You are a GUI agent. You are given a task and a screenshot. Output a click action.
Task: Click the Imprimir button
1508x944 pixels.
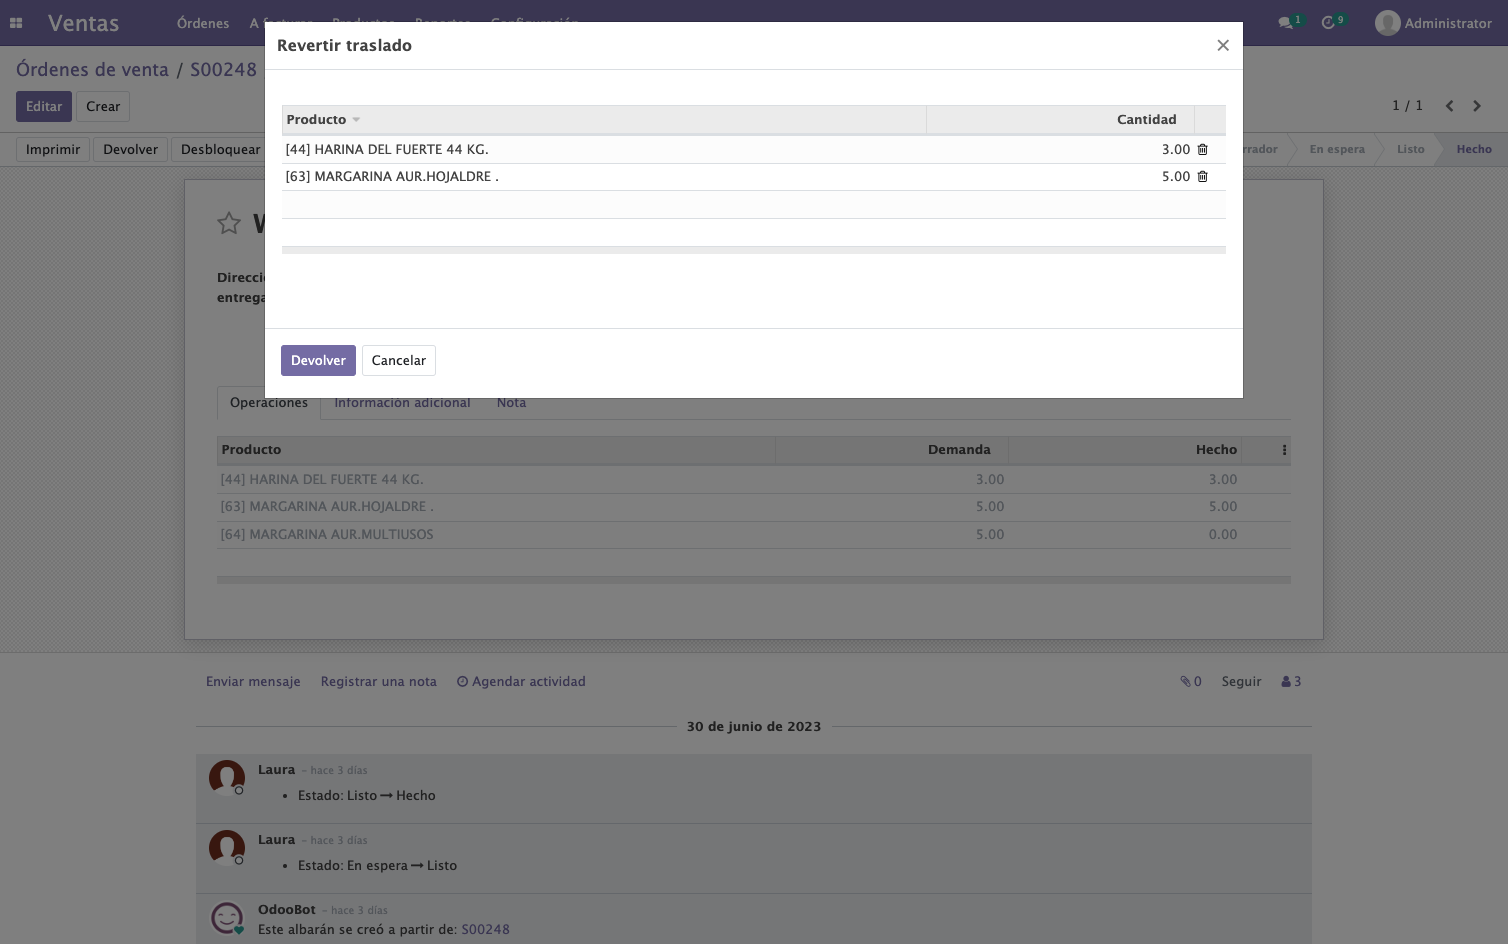click(x=53, y=149)
